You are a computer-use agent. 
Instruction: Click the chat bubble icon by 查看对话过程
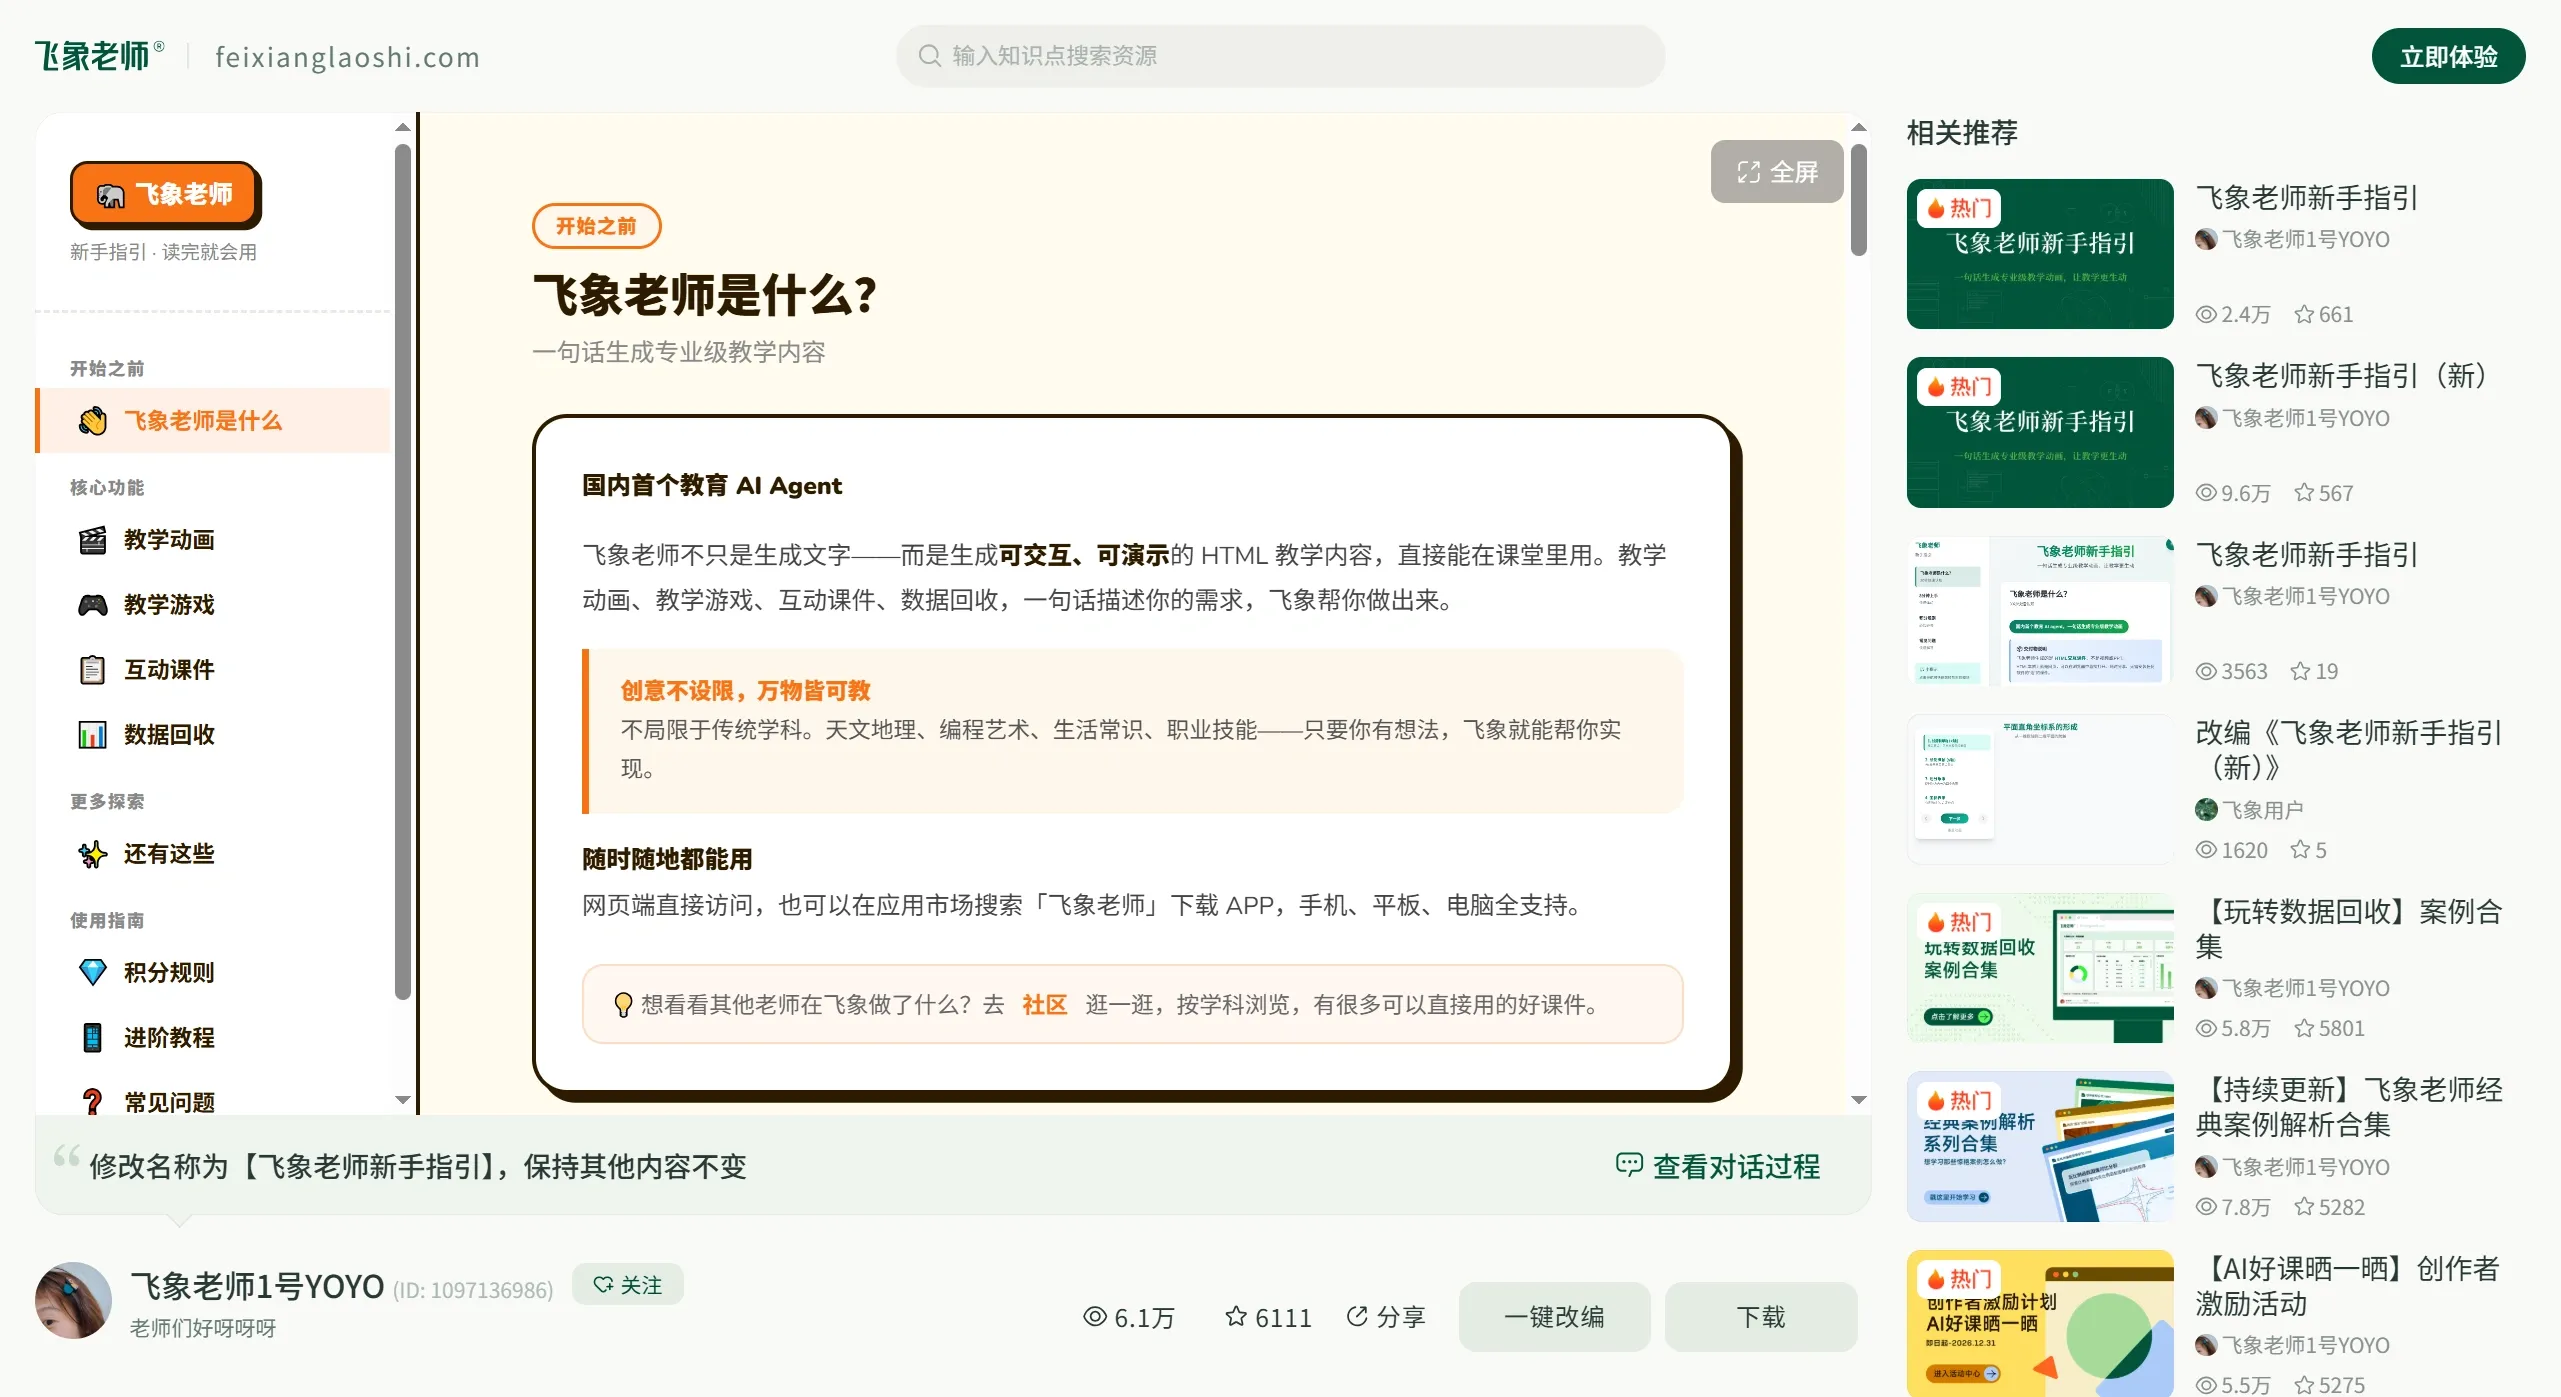point(1629,1165)
